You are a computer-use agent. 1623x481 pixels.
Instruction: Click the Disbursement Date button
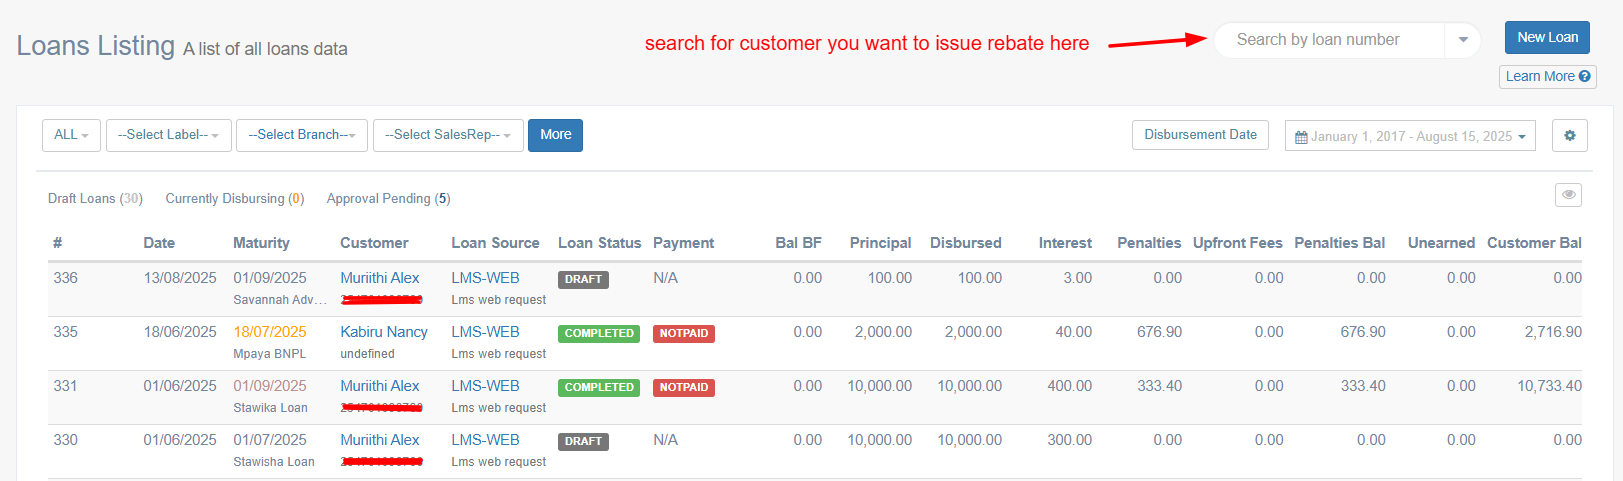tap(1200, 135)
